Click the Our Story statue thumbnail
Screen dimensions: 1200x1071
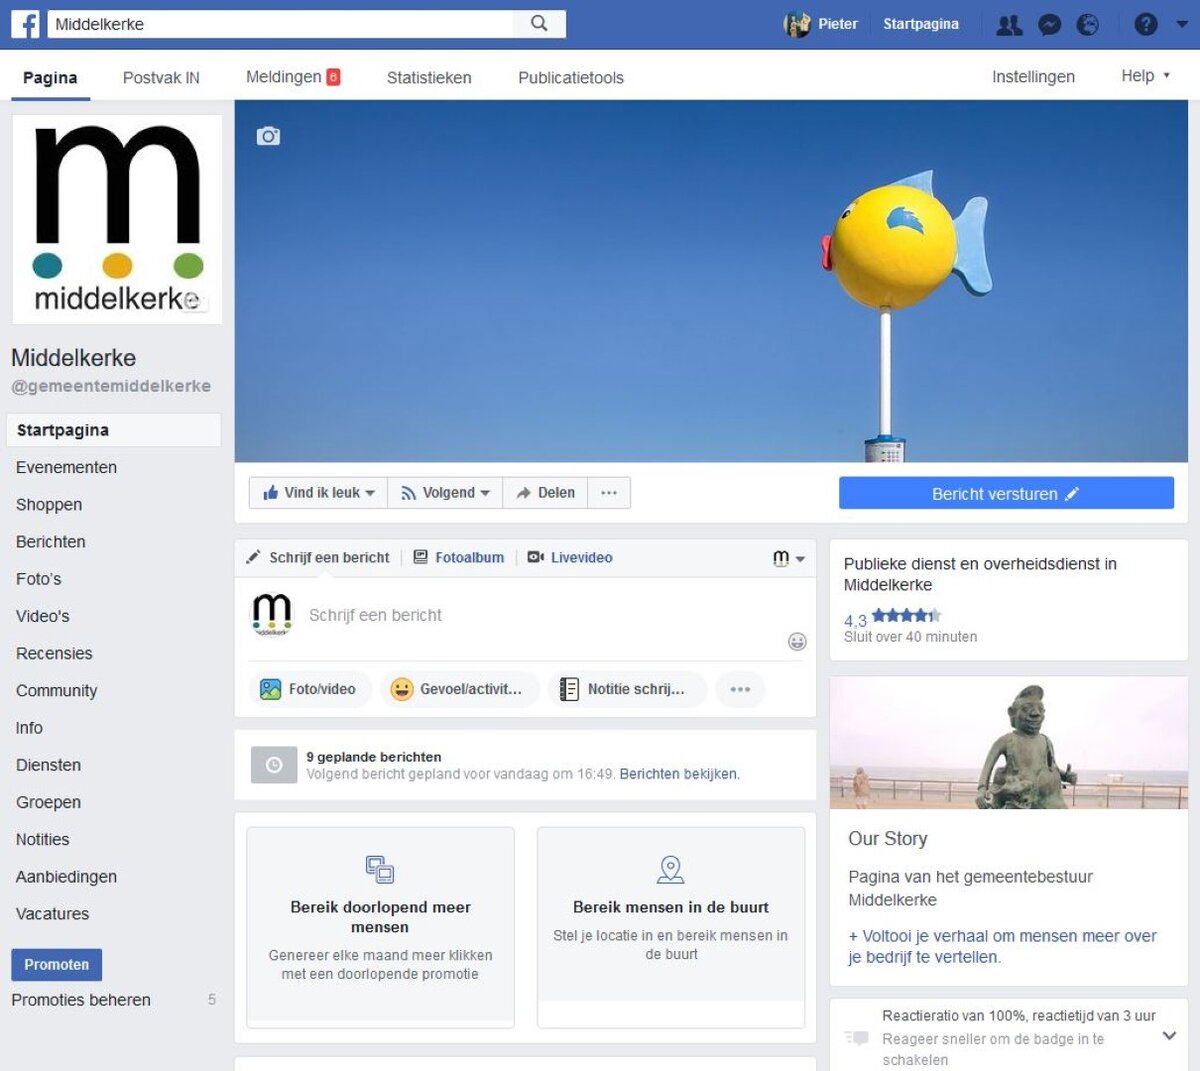(1009, 743)
